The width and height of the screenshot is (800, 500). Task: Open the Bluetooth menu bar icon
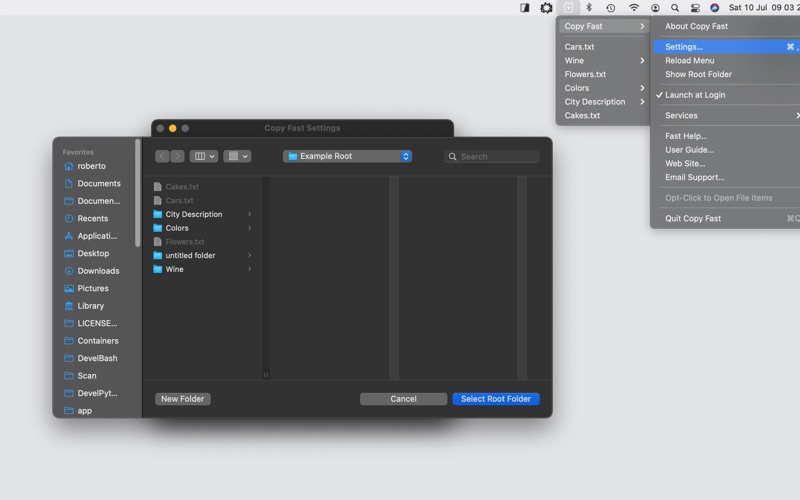pos(589,8)
